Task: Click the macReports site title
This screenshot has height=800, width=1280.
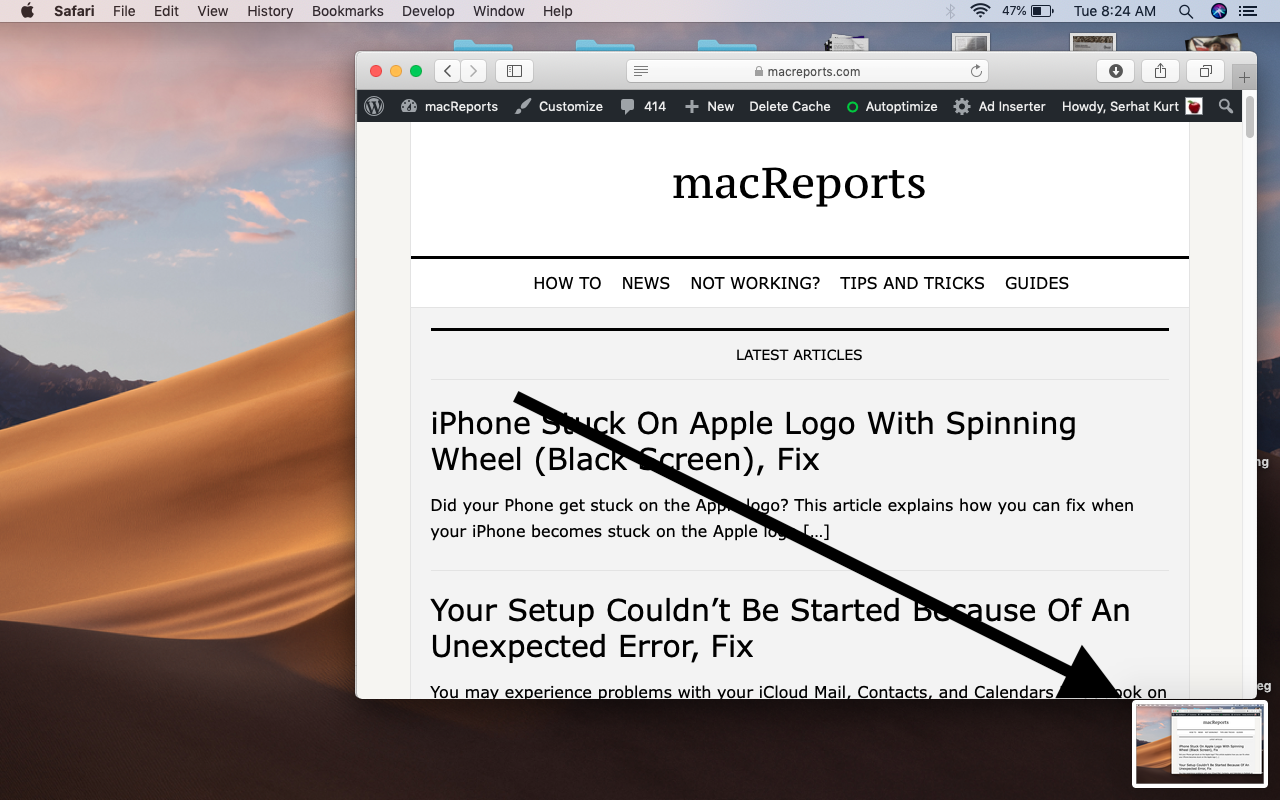Action: click(x=799, y=183)
